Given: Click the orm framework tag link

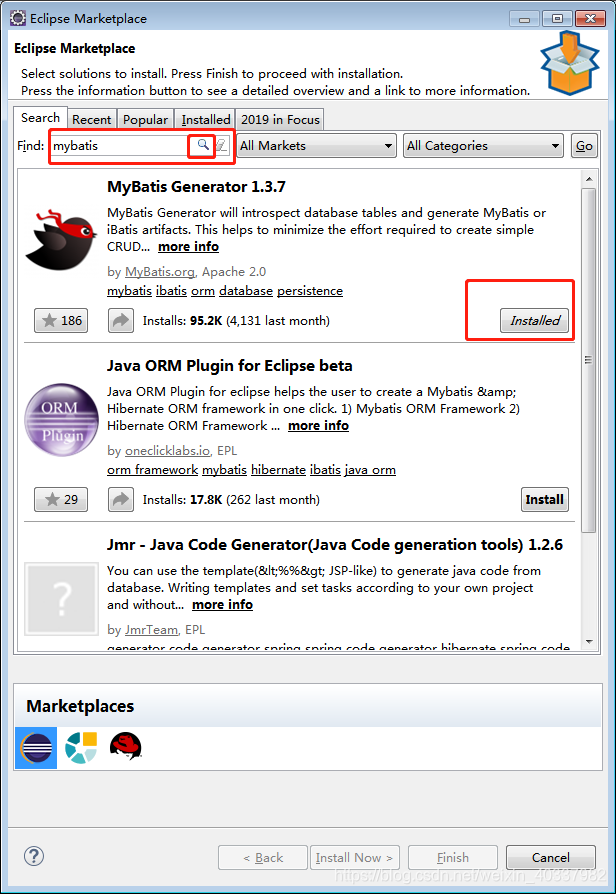Looking at the screenshot, I should [152, 470].
